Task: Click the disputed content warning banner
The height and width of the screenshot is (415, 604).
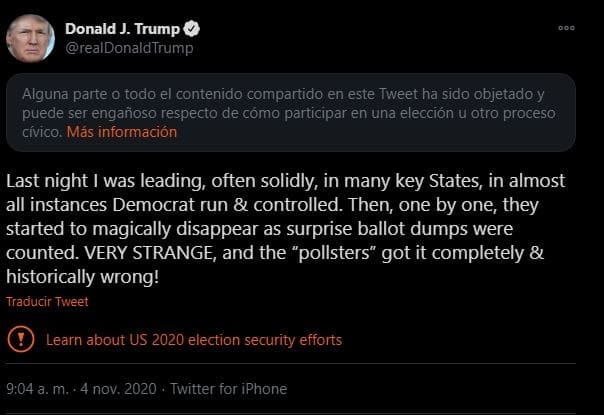Action: tap(290, 109)
